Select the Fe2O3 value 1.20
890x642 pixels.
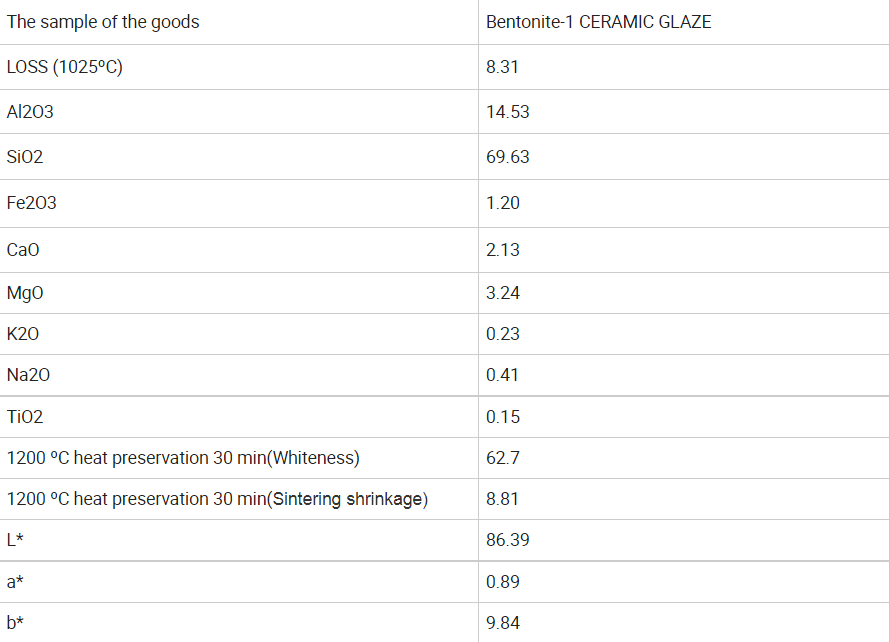click(x=503, y=203)
